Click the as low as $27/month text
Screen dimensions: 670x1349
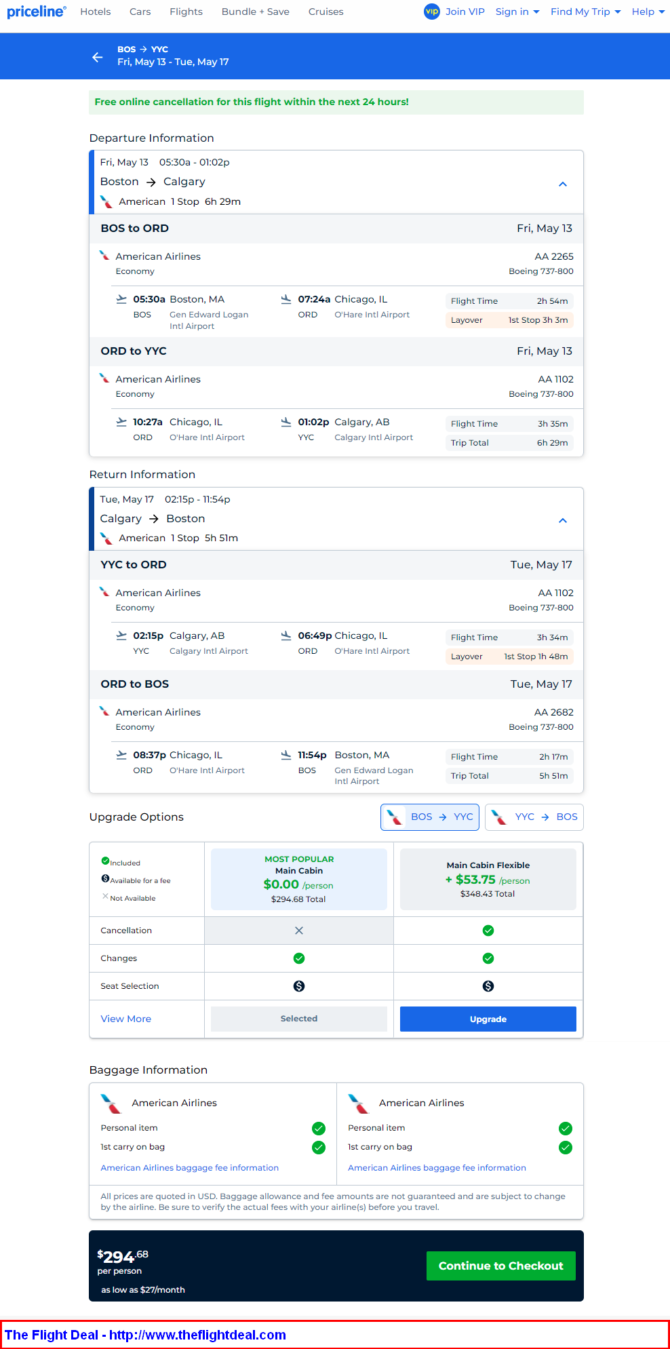pyautogui.click(x=143, y=1290)
